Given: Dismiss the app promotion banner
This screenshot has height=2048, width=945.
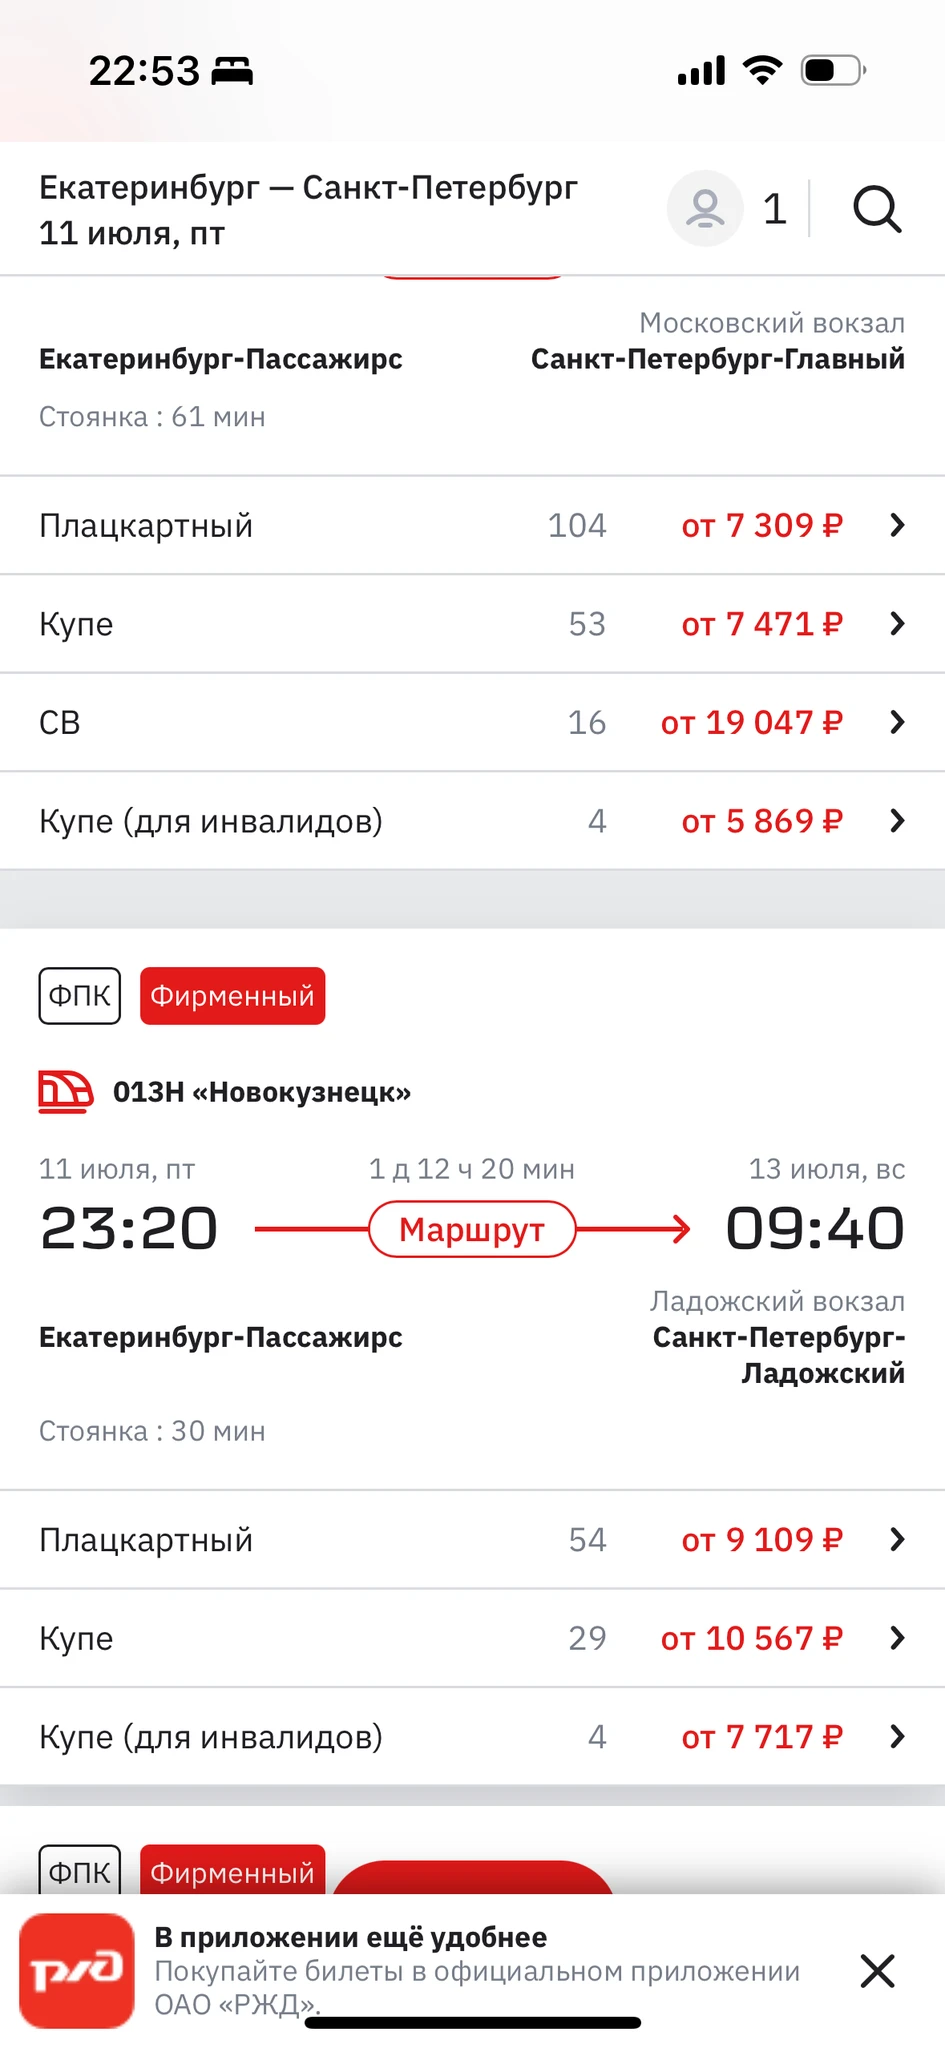Looking at the screenshot, I should pos(877,1971).
